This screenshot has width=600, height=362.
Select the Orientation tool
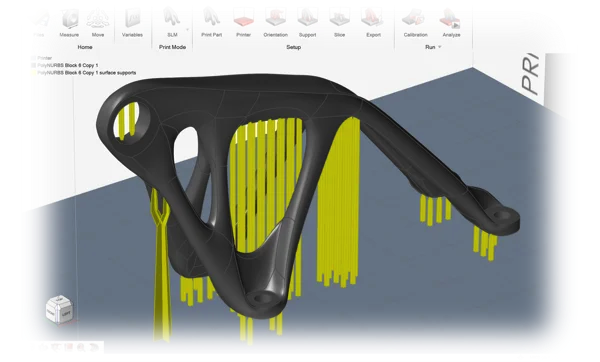[276, 23]
